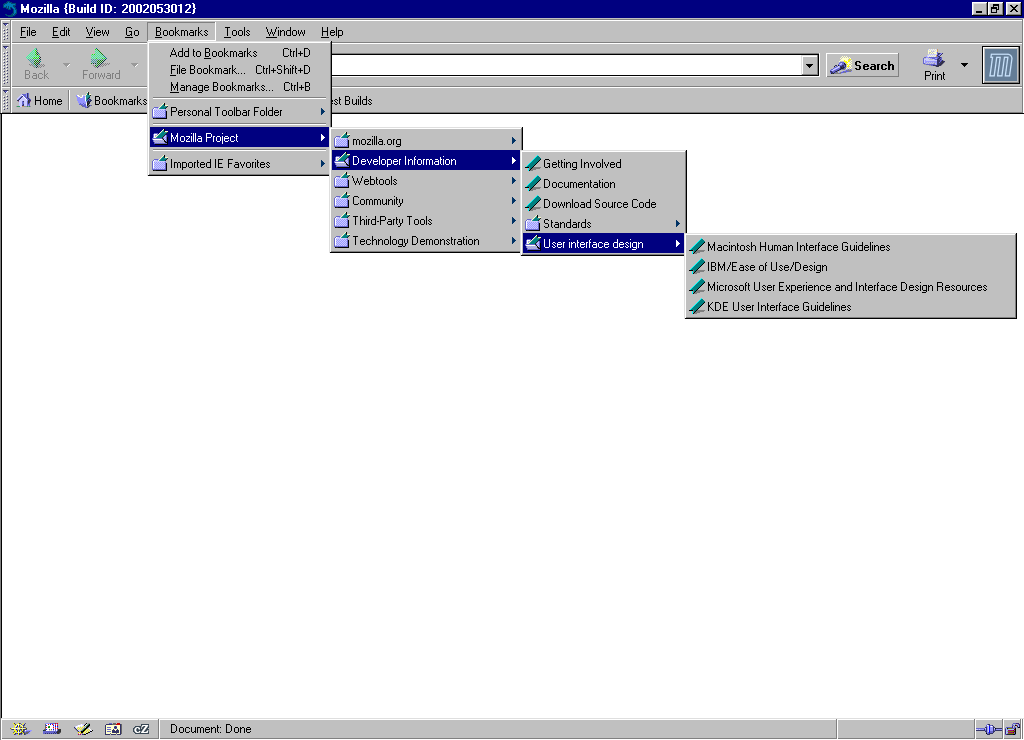
Task: Click the security padlock icon
Action: (1012, 729)
